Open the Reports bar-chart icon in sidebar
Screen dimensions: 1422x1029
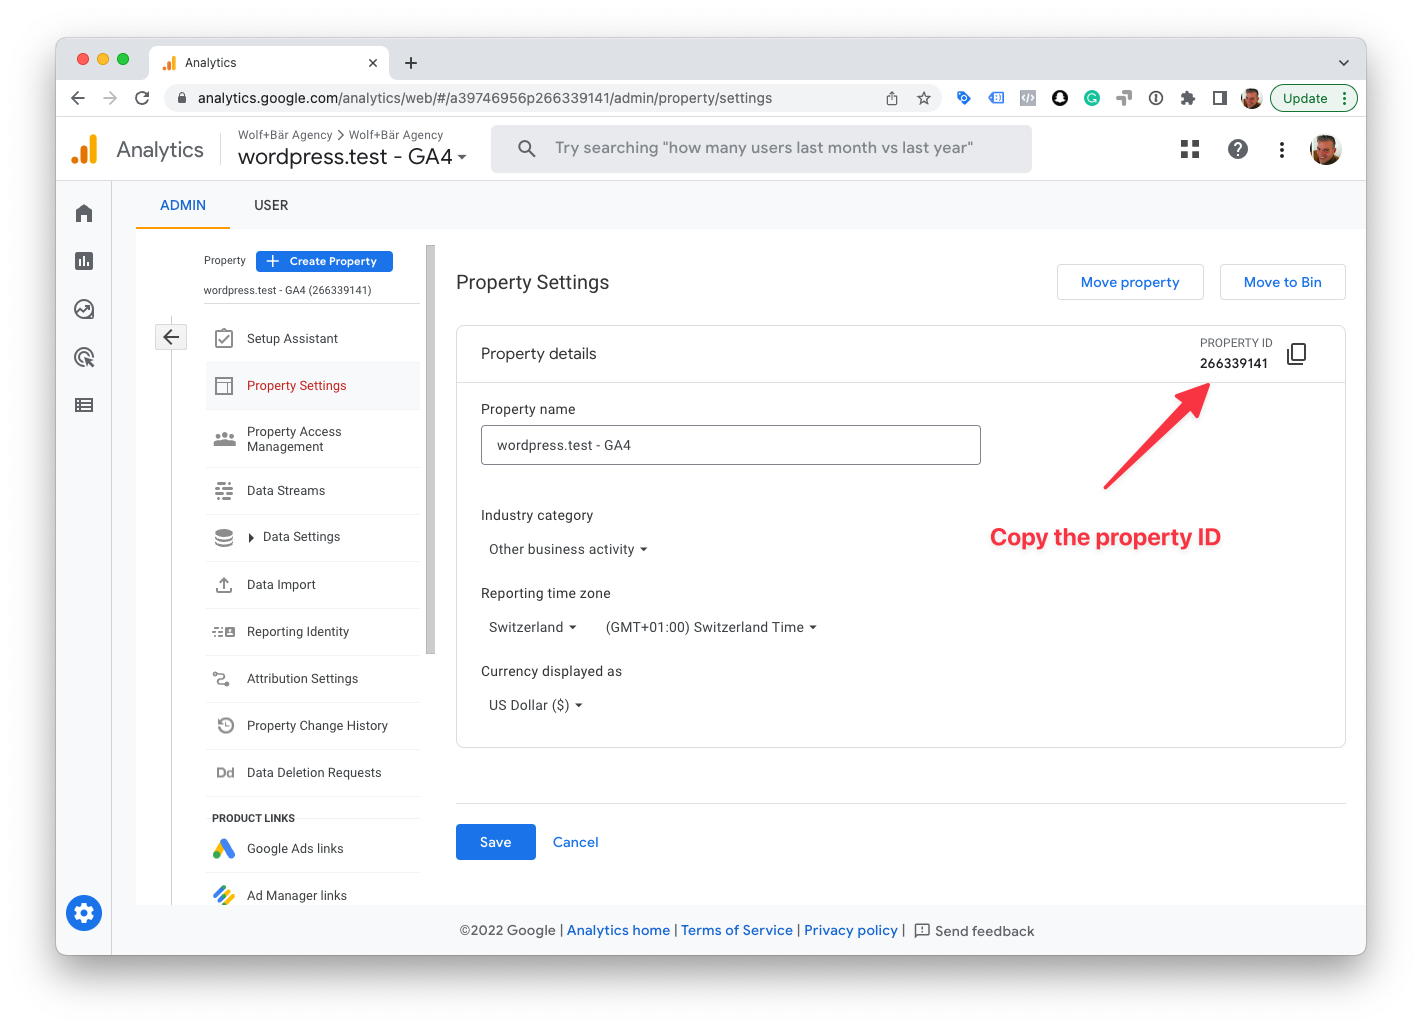[84, 261]
